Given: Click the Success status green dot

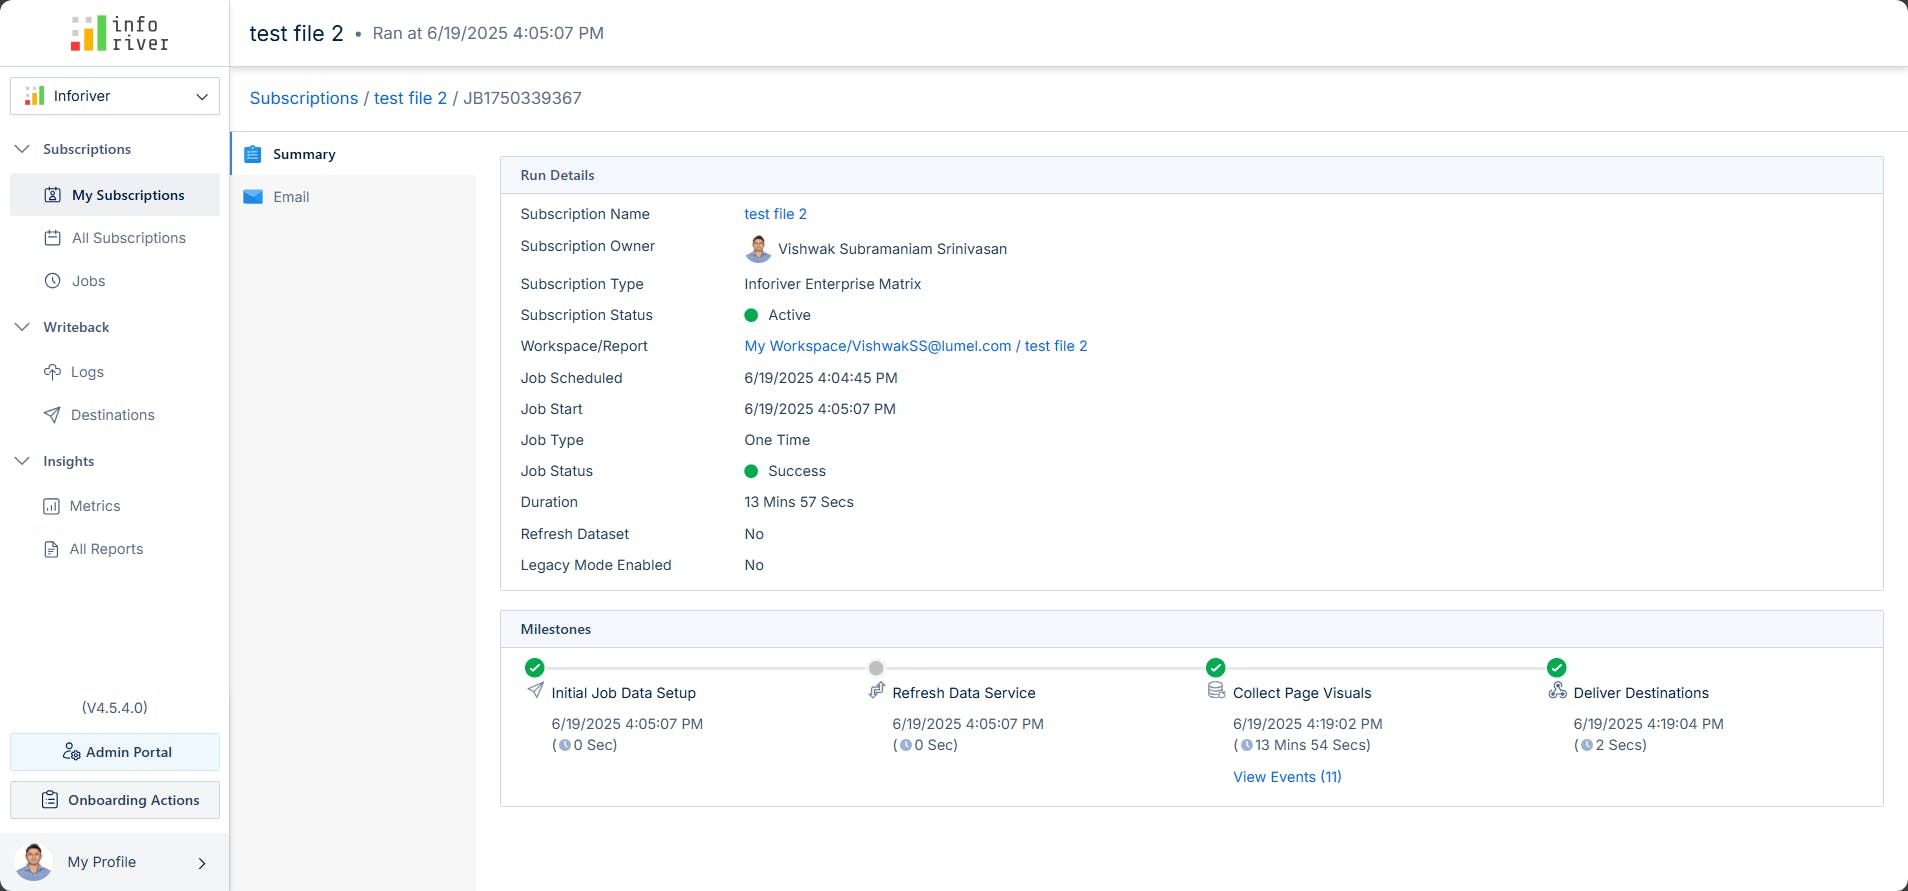Looking at the screenshot, I should pos(751,471).
